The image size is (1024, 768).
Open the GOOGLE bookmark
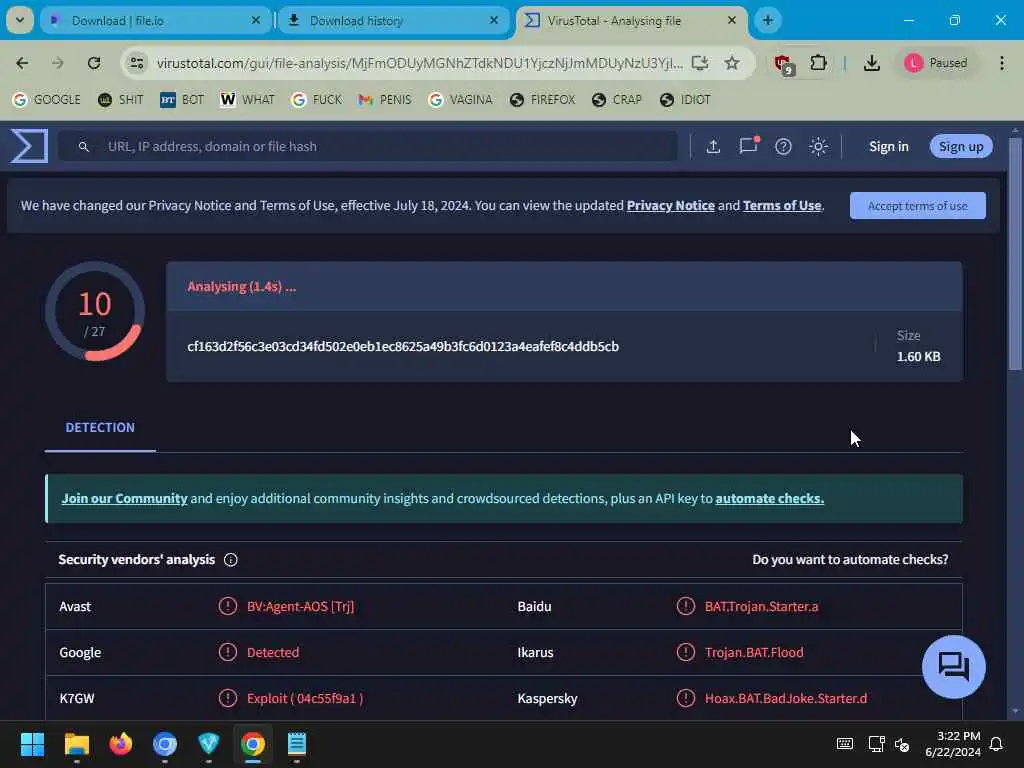[47, 99]
